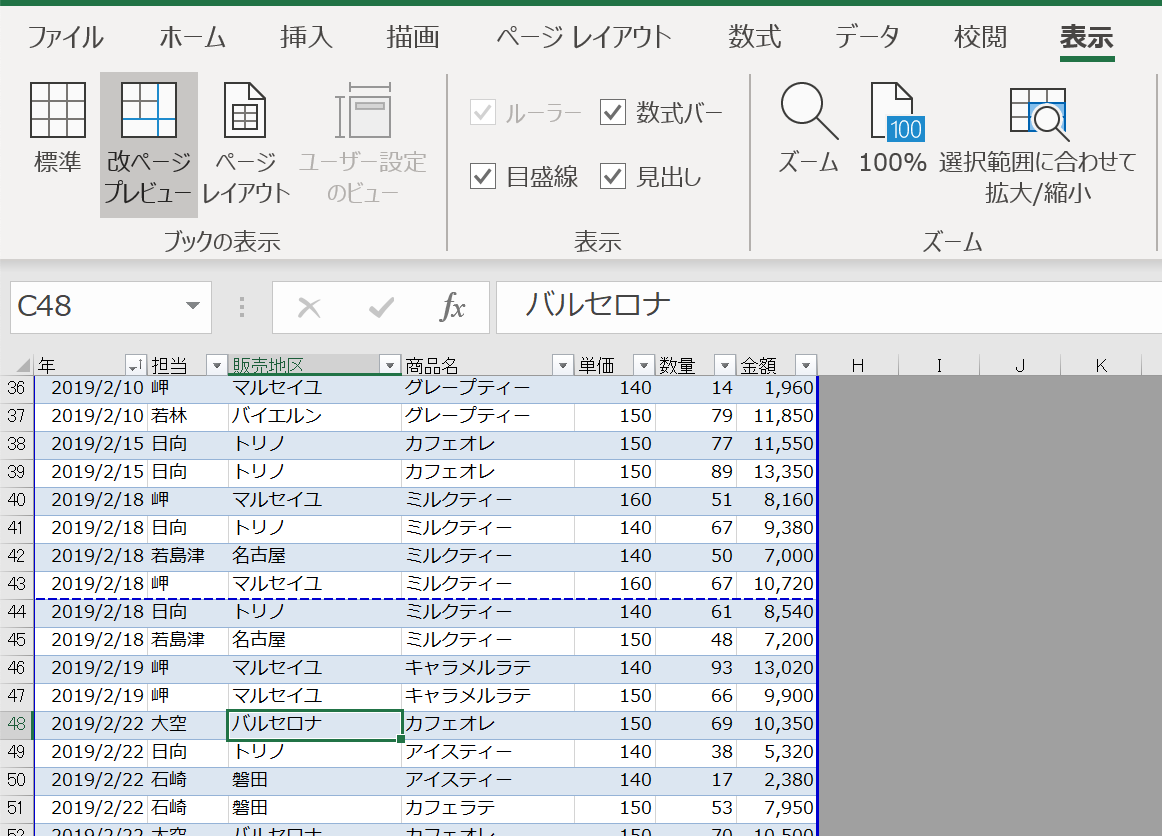Confirm entry with the checkmark icon
Screen dimensions: 1162x836
click(381, 307)
